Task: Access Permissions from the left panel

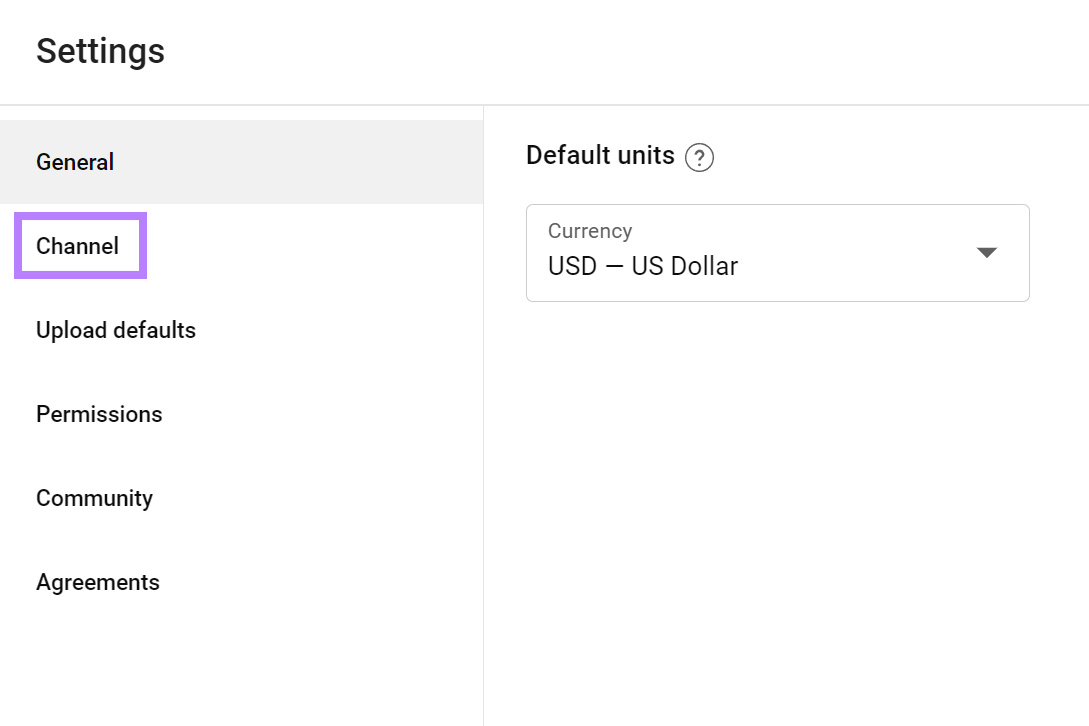Action: [98, 414]
